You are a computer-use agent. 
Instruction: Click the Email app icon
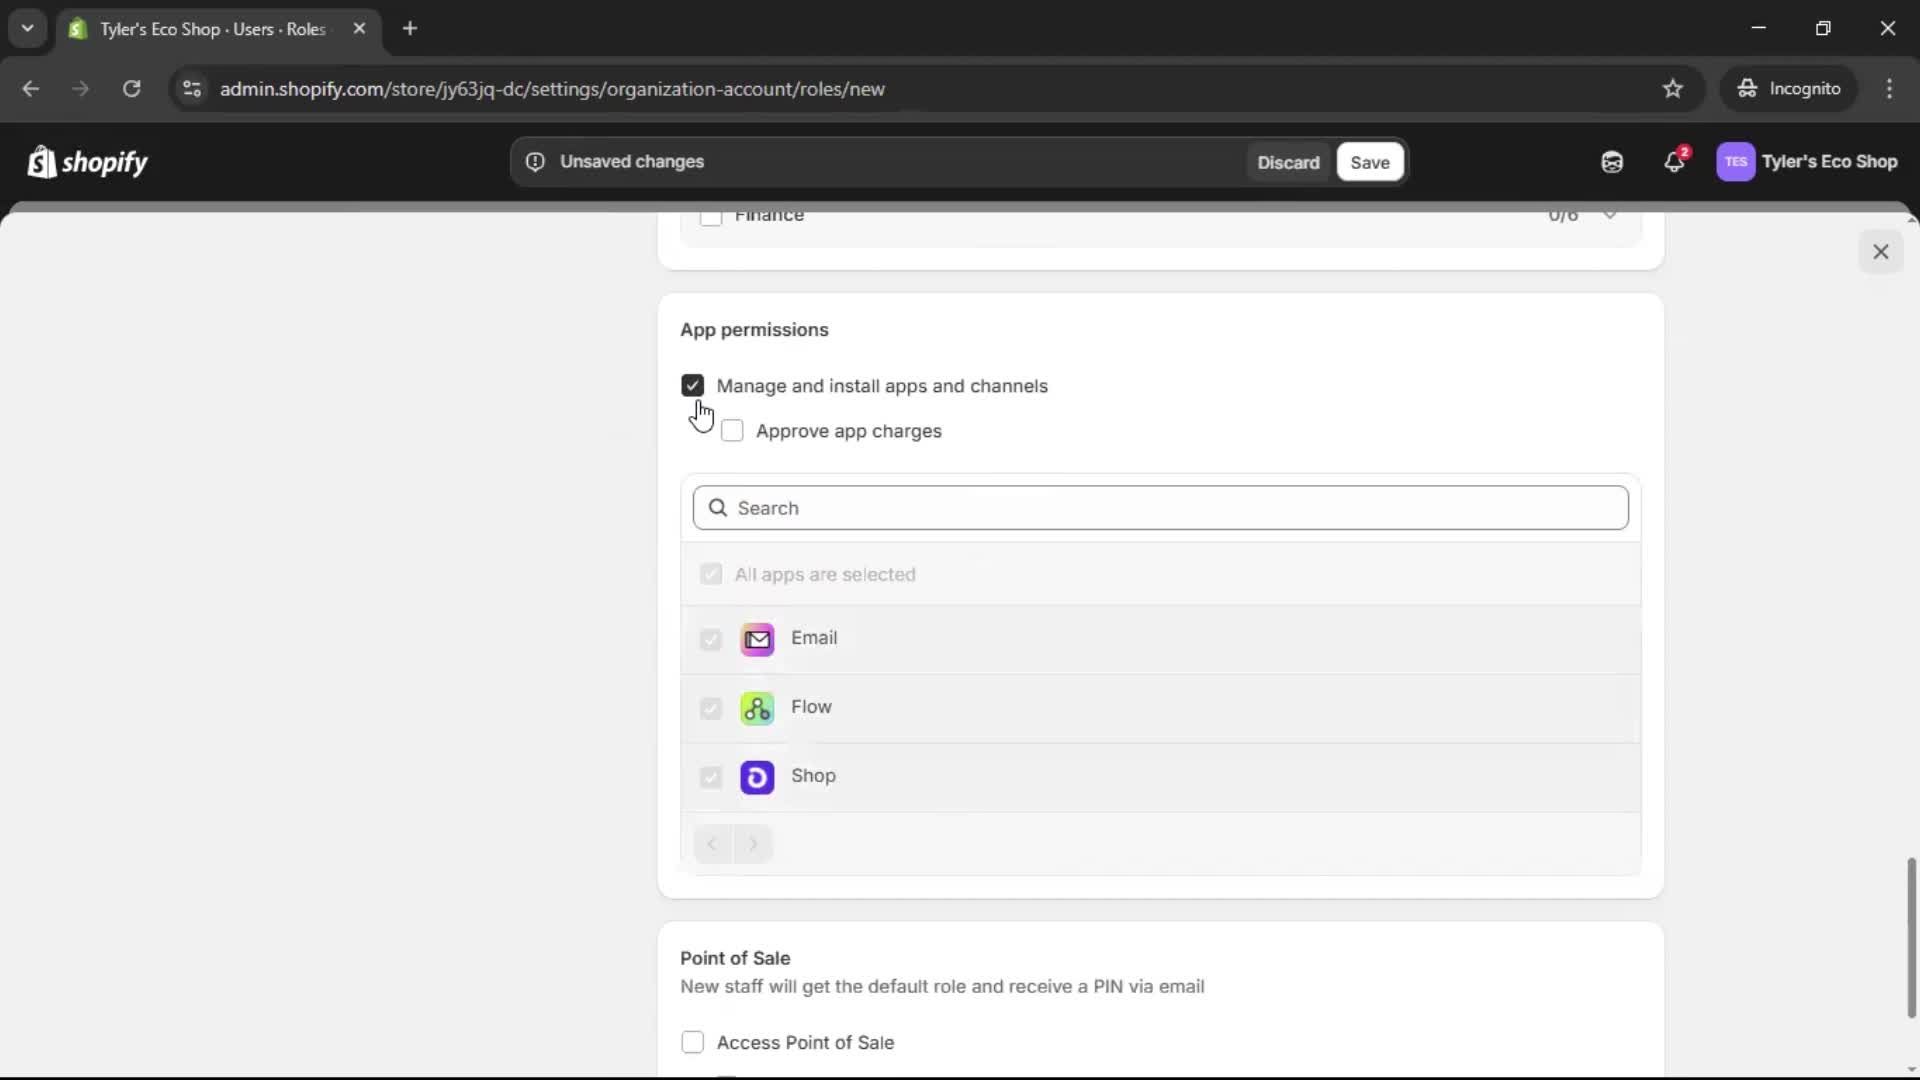pos(757,639)
